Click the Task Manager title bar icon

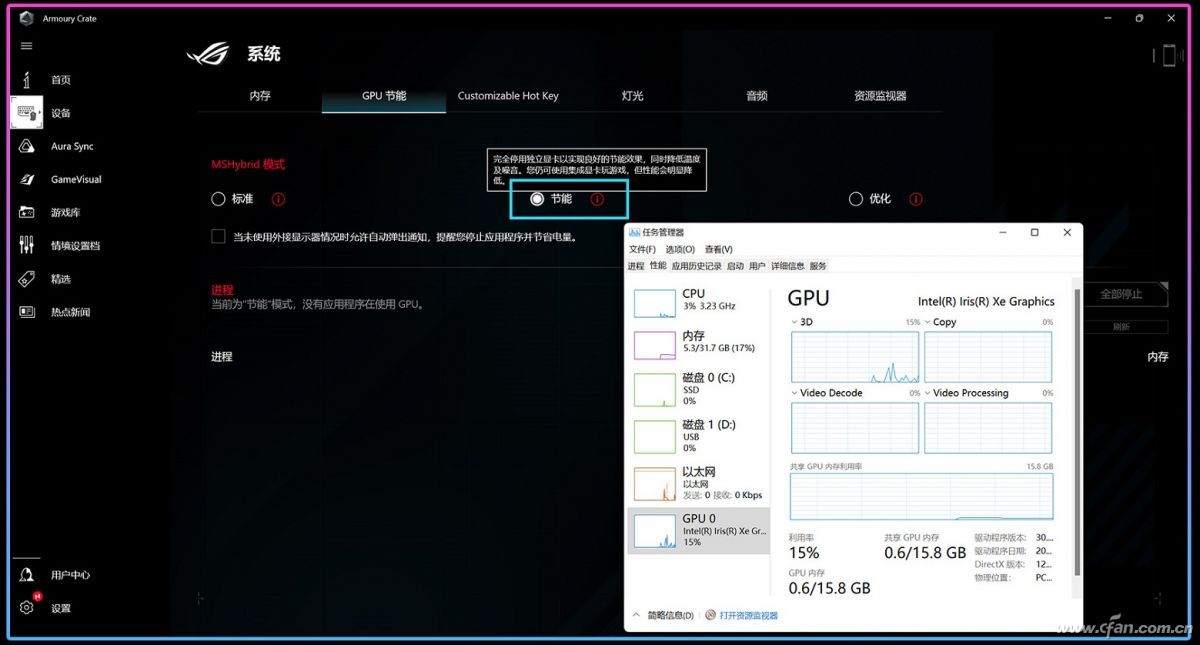point(634,232)
